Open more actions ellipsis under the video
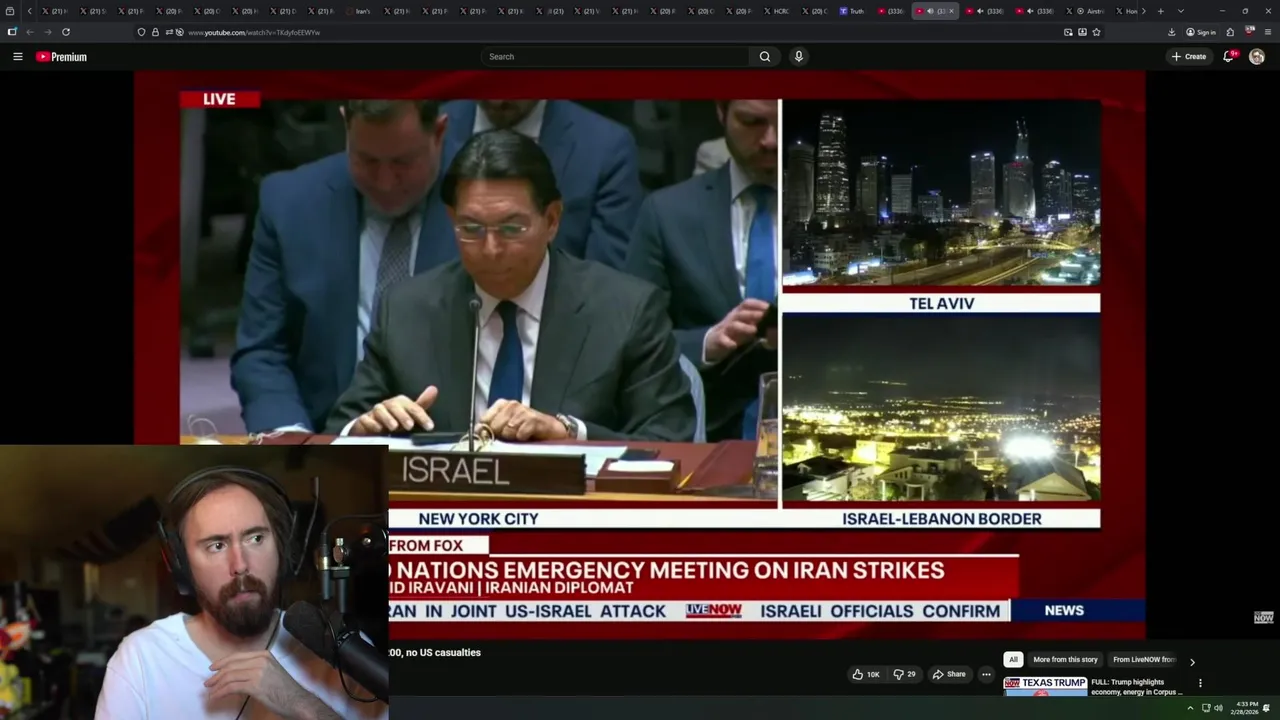The image size is (1280, 720). [x=986, y=674]
